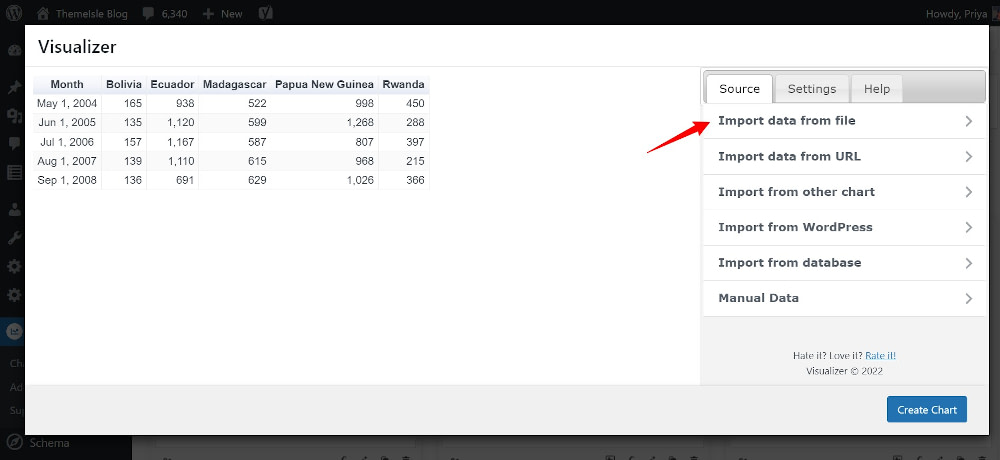This screenshot has height=460, width=1000.
Task: Follow the Rate it! link
Action: tap(881, 356)
